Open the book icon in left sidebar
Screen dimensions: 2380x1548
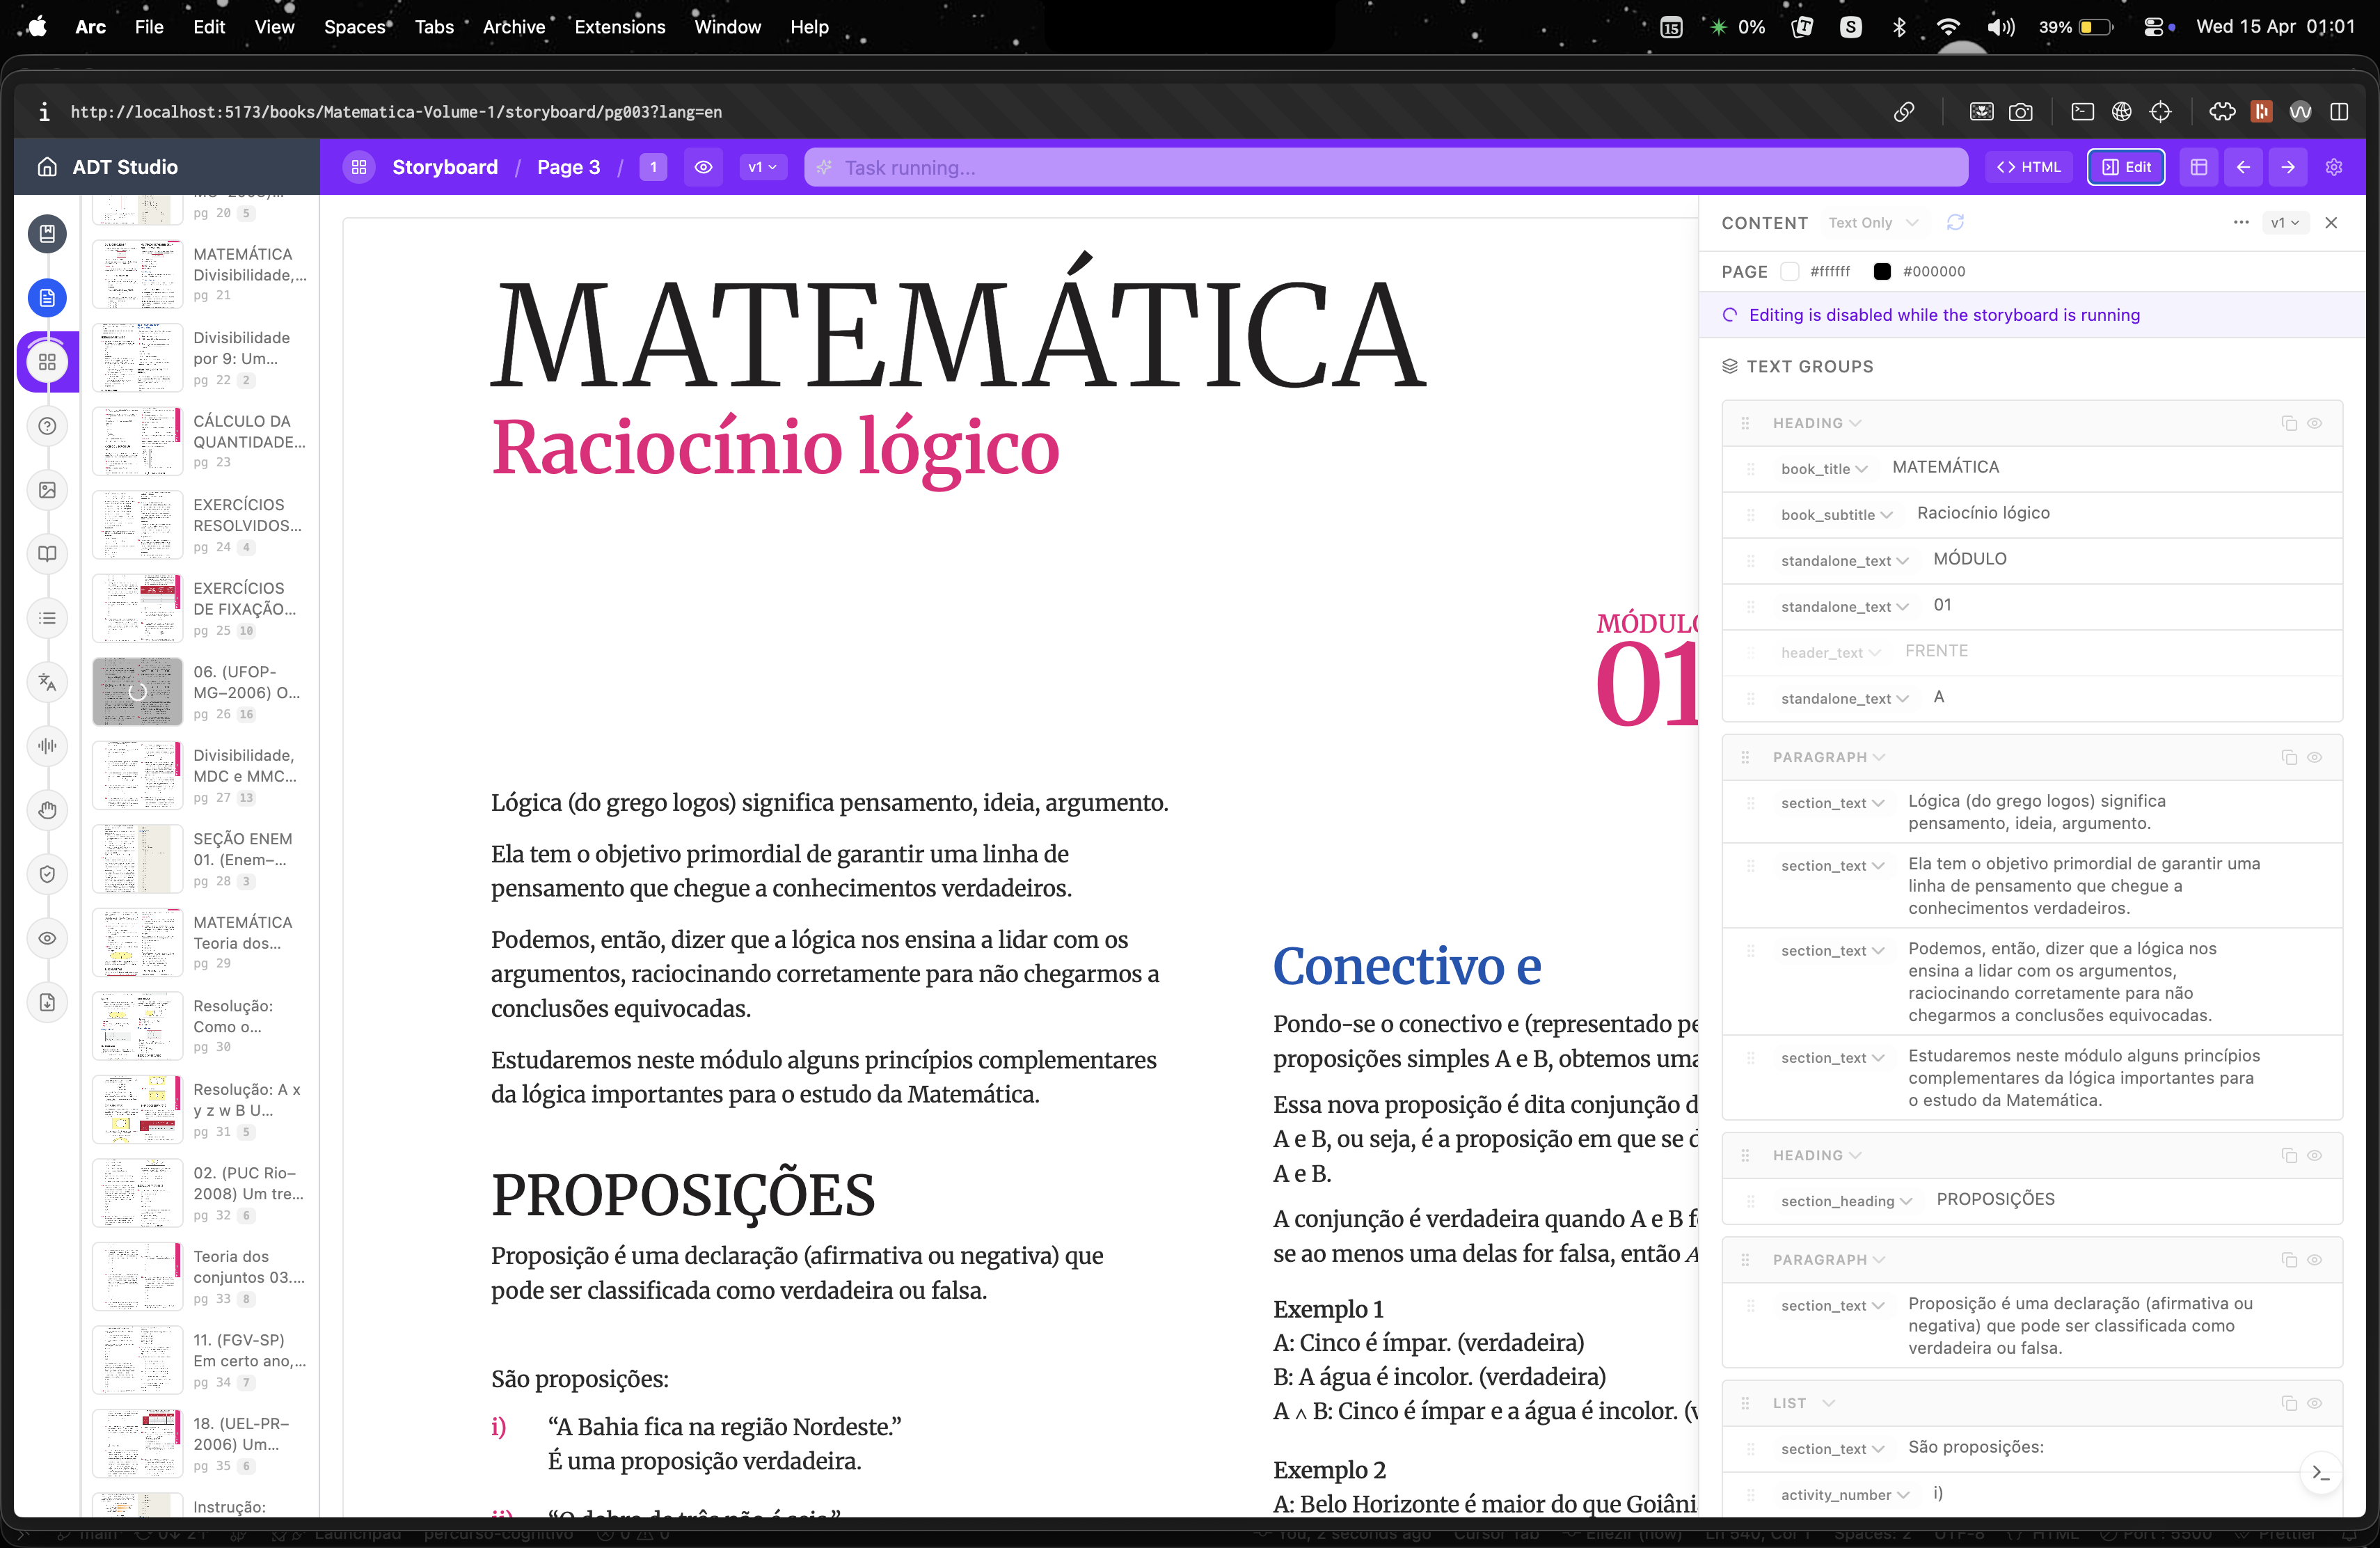pyautogui.click(x=47, y=554)
